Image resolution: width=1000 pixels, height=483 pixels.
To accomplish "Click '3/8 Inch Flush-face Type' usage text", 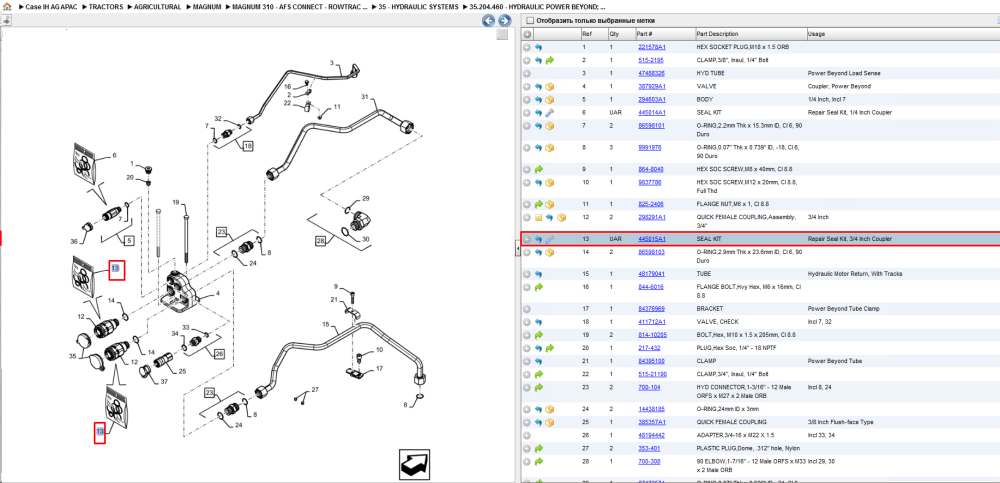I will click(x=840, y=422).
